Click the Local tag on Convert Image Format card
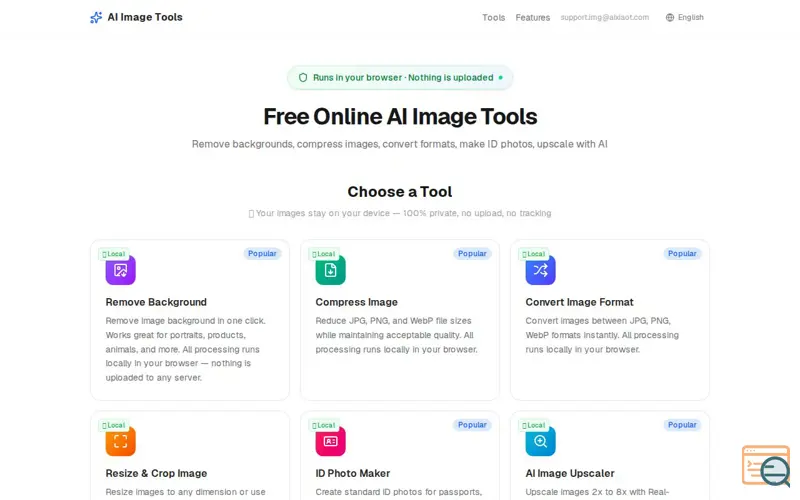The image size is (800, 500). 534,254
